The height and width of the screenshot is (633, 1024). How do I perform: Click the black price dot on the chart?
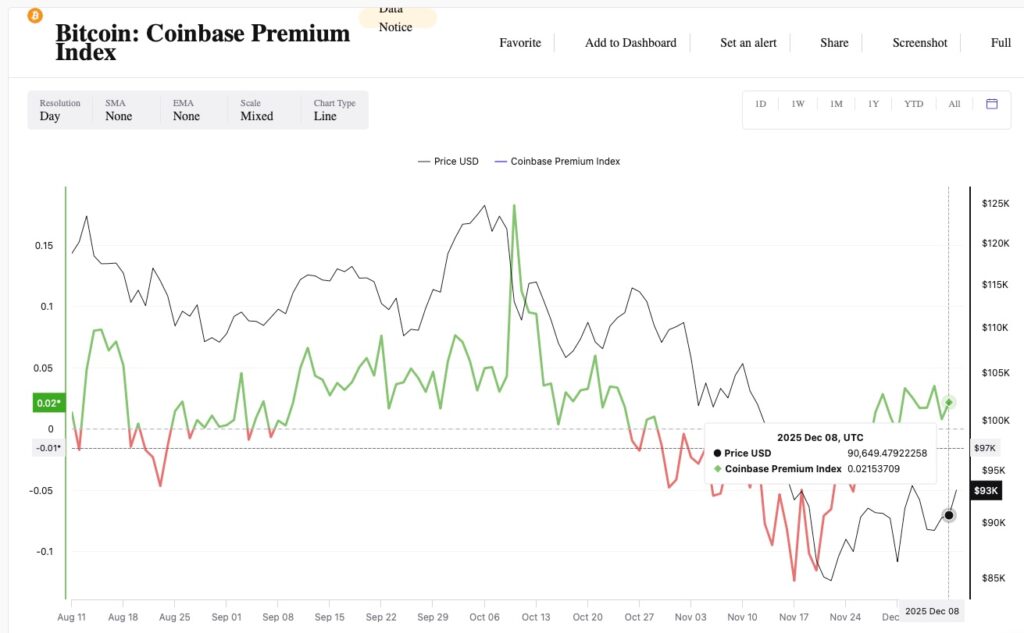point(949,515)
